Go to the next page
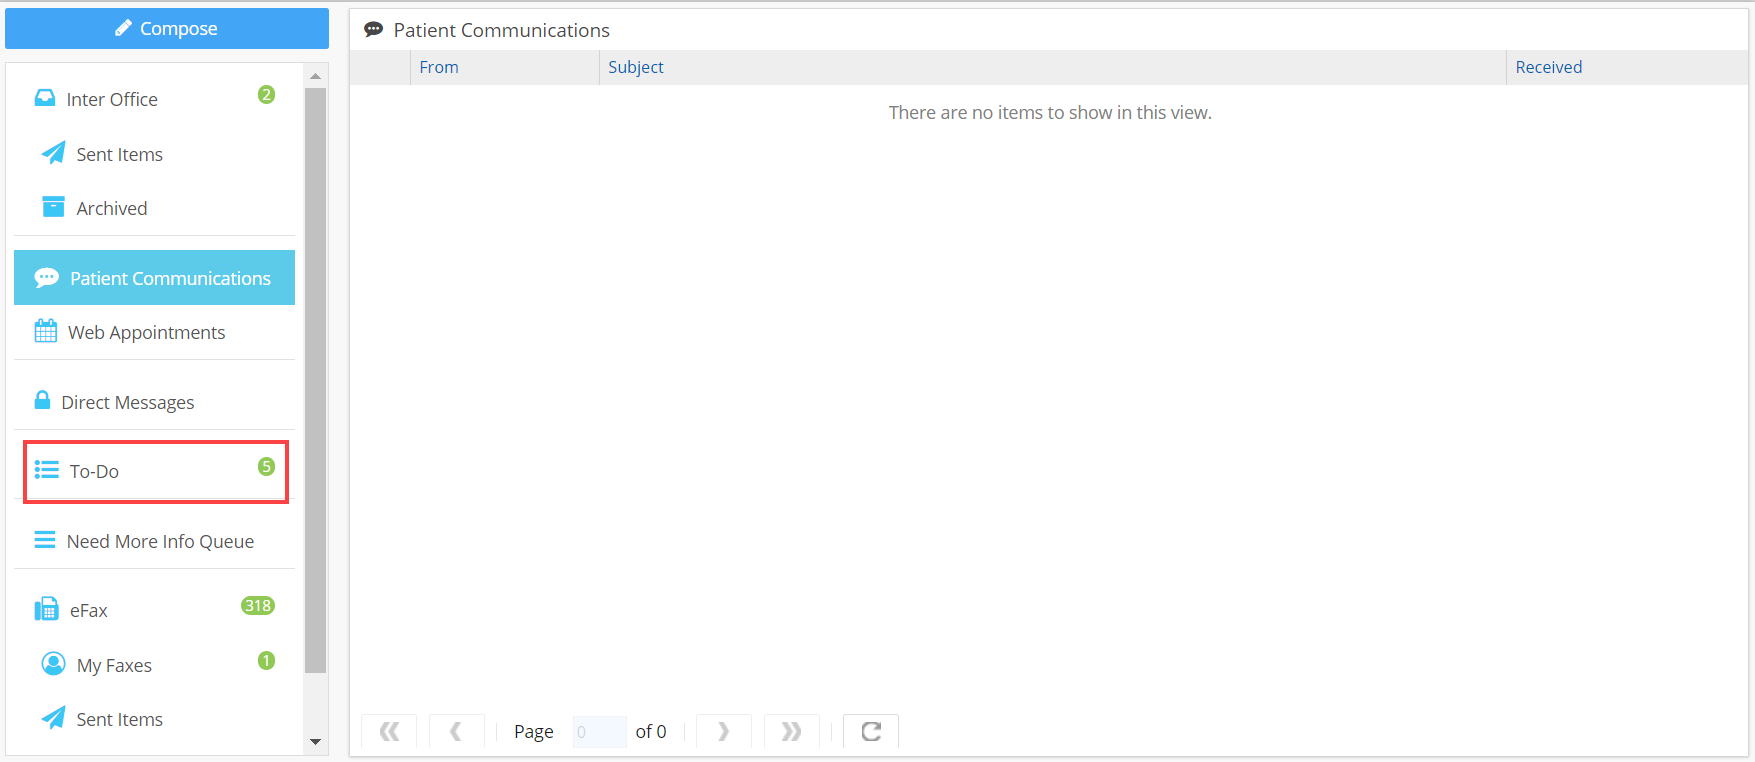 (x=723, y=731)
